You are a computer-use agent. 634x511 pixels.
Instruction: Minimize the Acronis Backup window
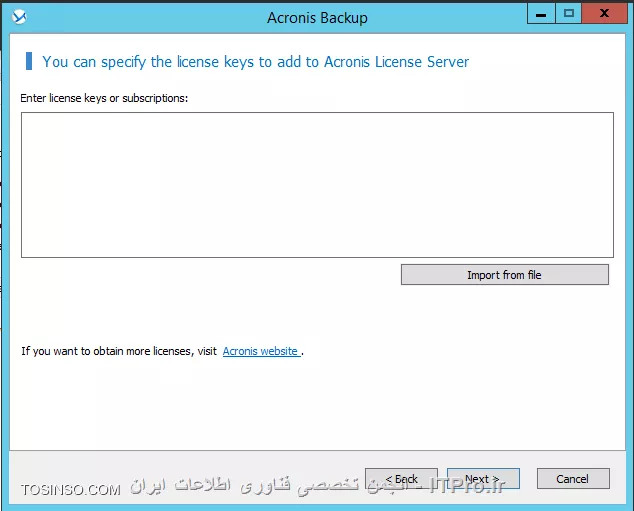tap(541, 13)
